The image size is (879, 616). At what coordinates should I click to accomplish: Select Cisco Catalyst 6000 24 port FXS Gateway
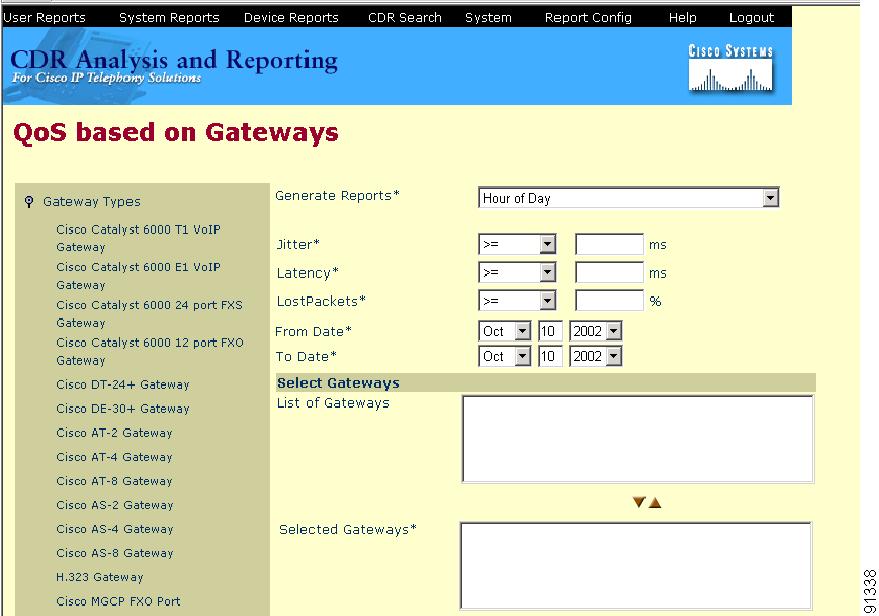click(150, 314)
